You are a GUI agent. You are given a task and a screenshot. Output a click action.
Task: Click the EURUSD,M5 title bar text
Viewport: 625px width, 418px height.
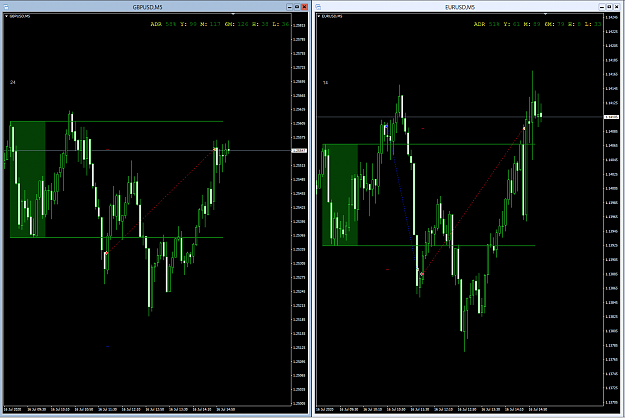[460, 7]
